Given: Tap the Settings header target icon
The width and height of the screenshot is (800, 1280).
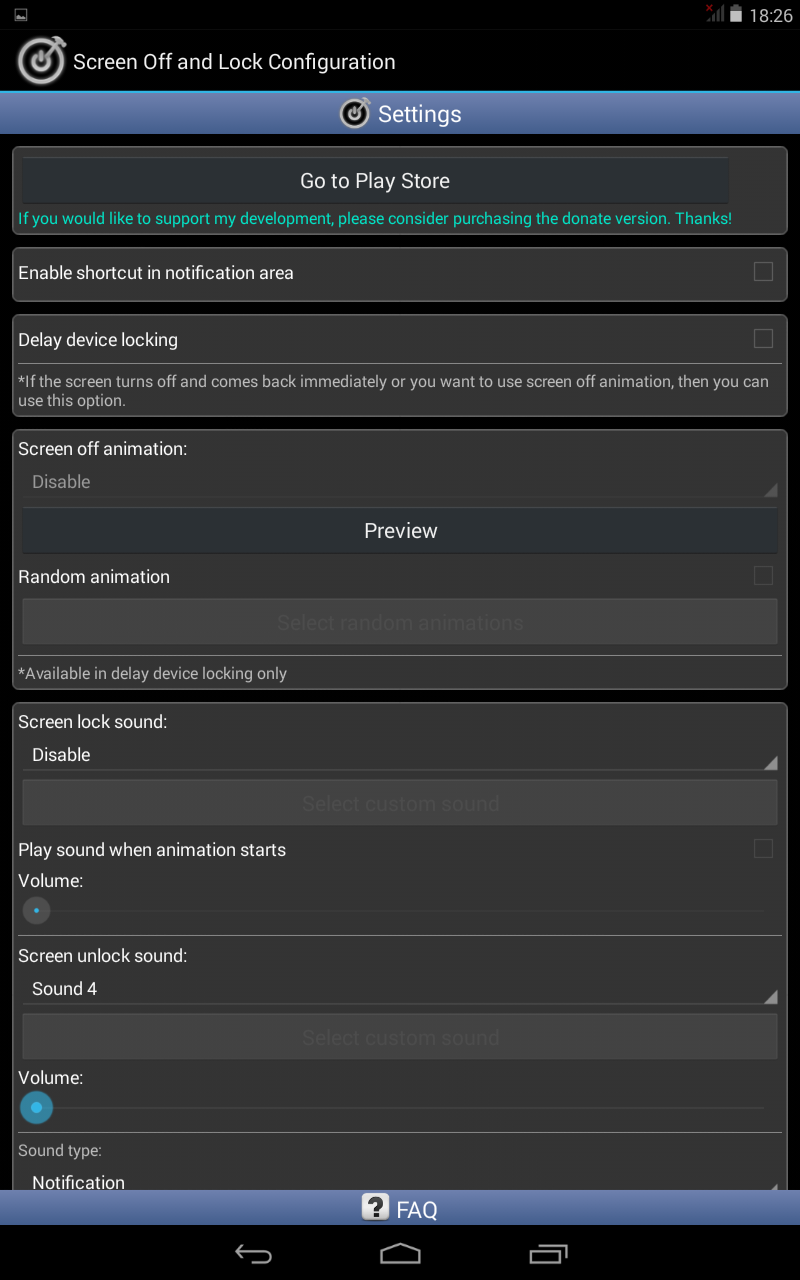Looking at the screenshot, I should click(x=355, y=114).
